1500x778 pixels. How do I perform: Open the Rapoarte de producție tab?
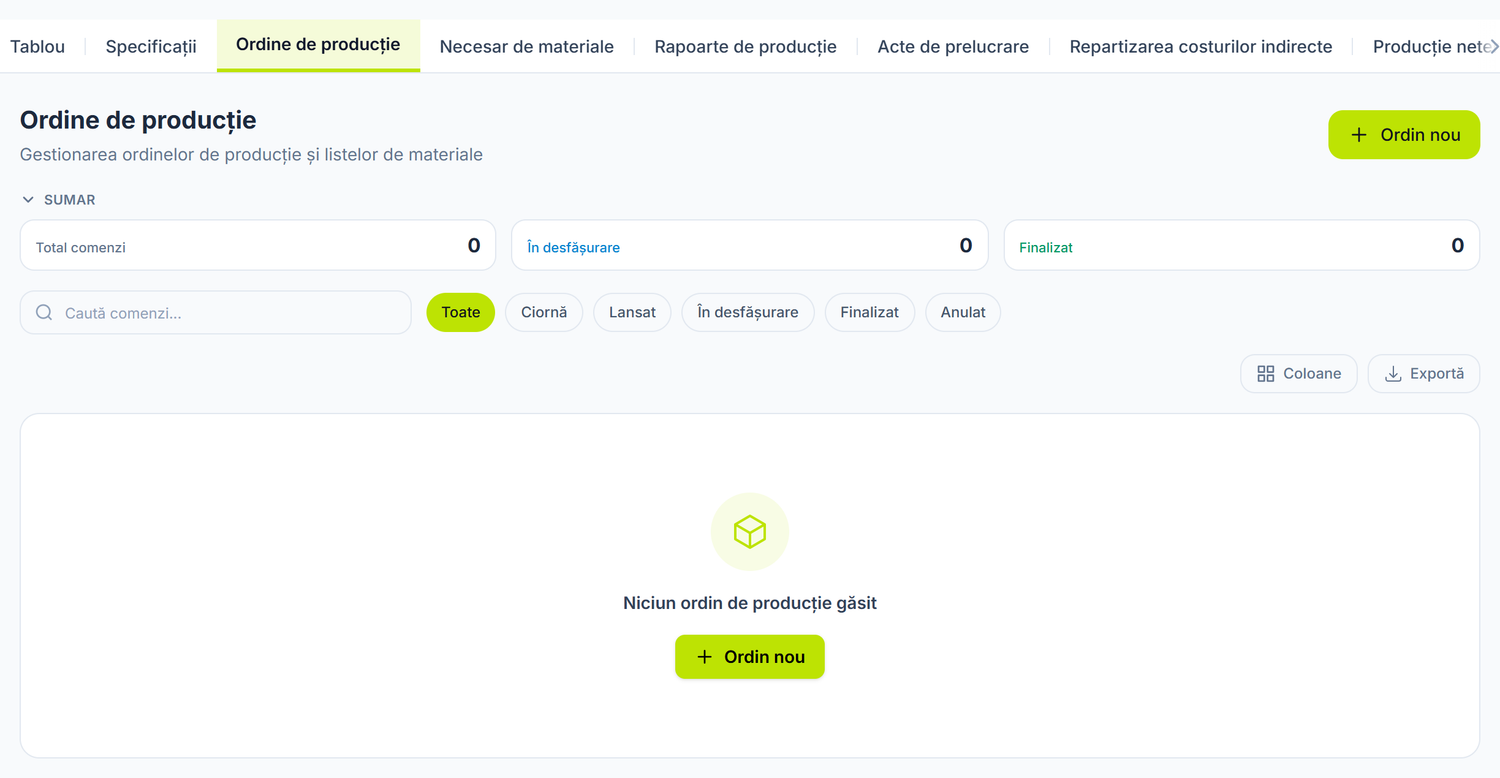(x=746, y=46)
